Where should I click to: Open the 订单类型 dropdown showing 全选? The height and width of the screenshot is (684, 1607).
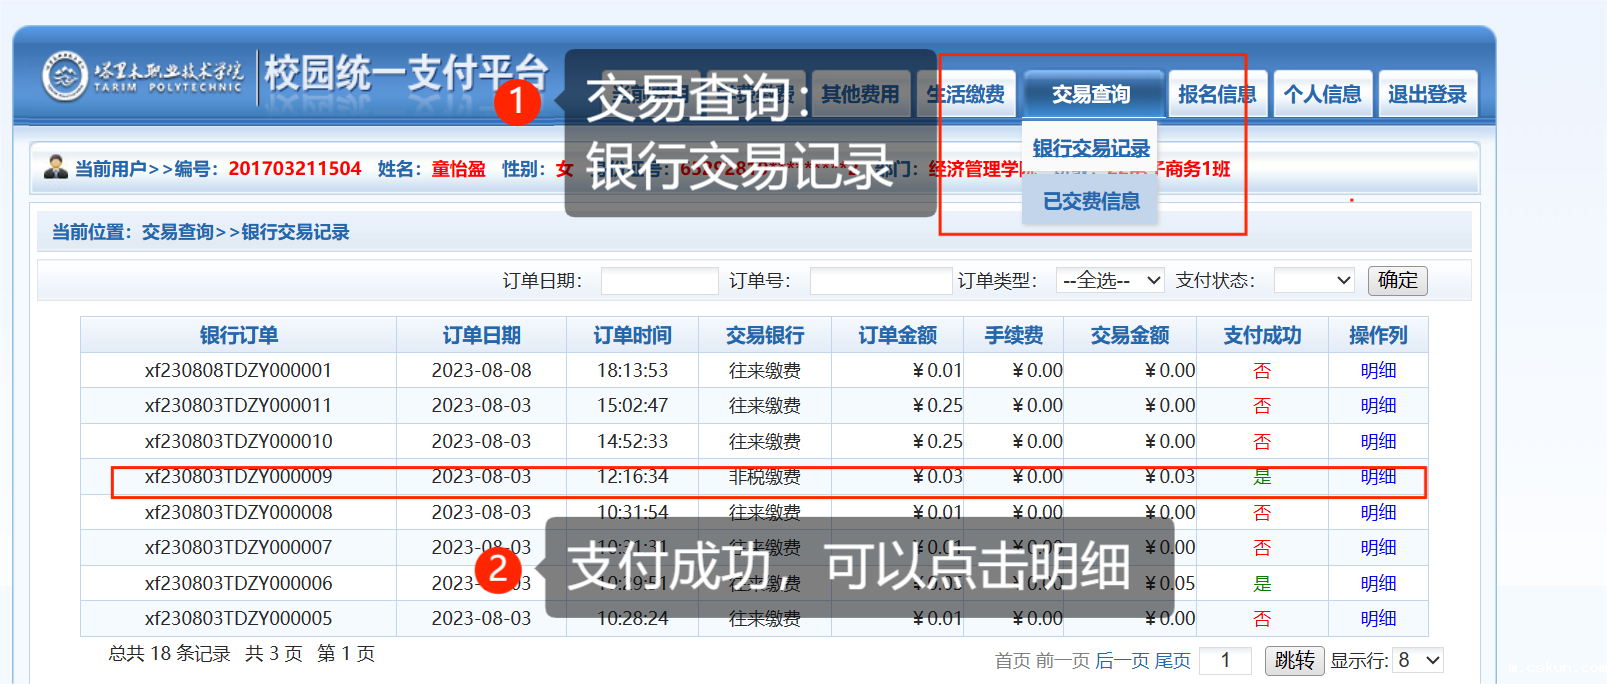click(x=1110, y=280)
